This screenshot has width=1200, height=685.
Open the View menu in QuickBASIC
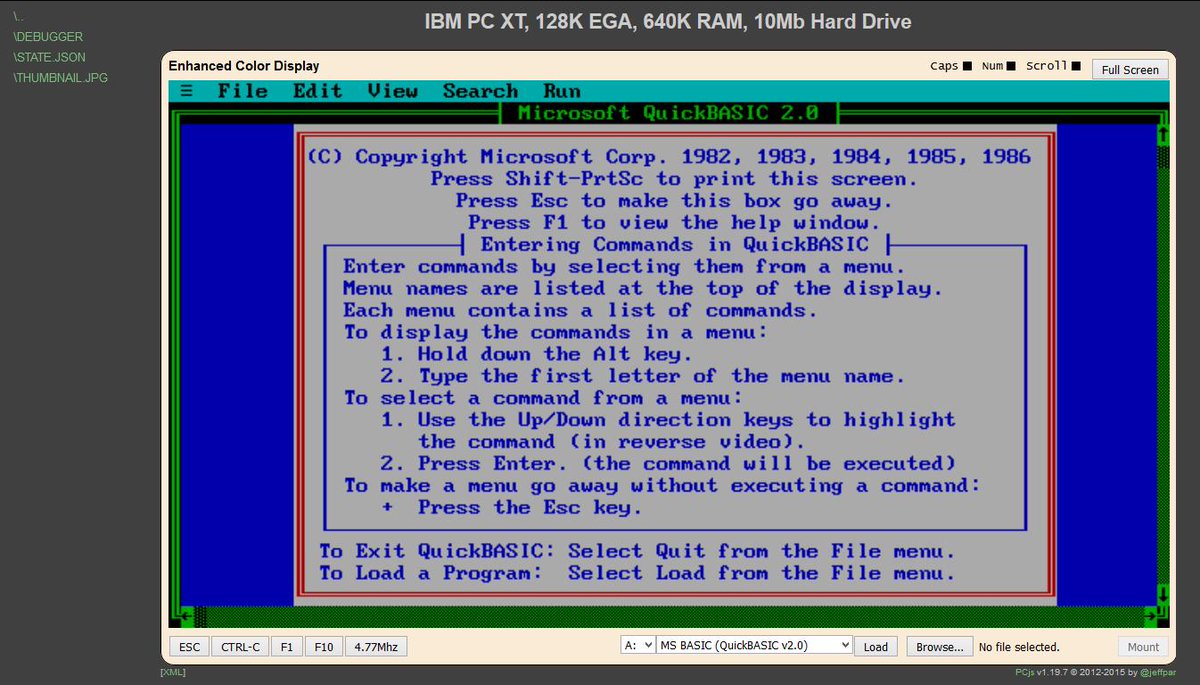(x=393, y=91)
